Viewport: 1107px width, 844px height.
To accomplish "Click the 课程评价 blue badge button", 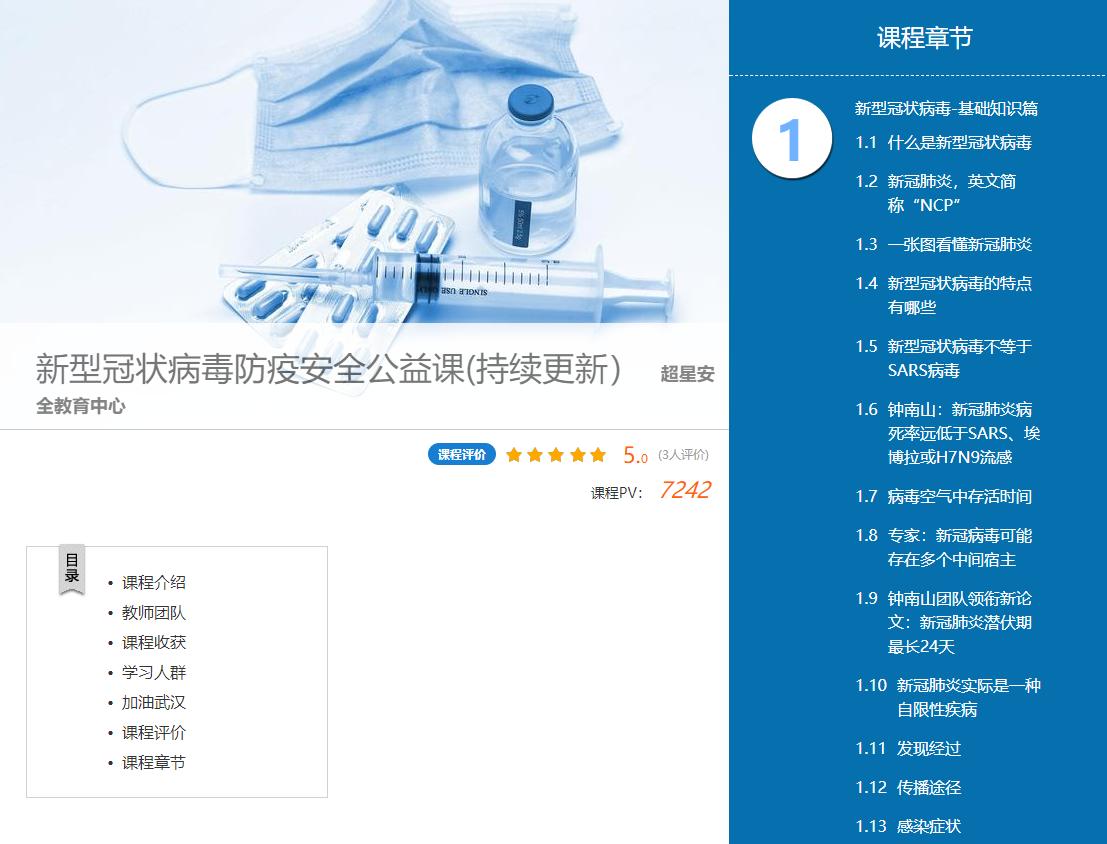I will point(462,454).
